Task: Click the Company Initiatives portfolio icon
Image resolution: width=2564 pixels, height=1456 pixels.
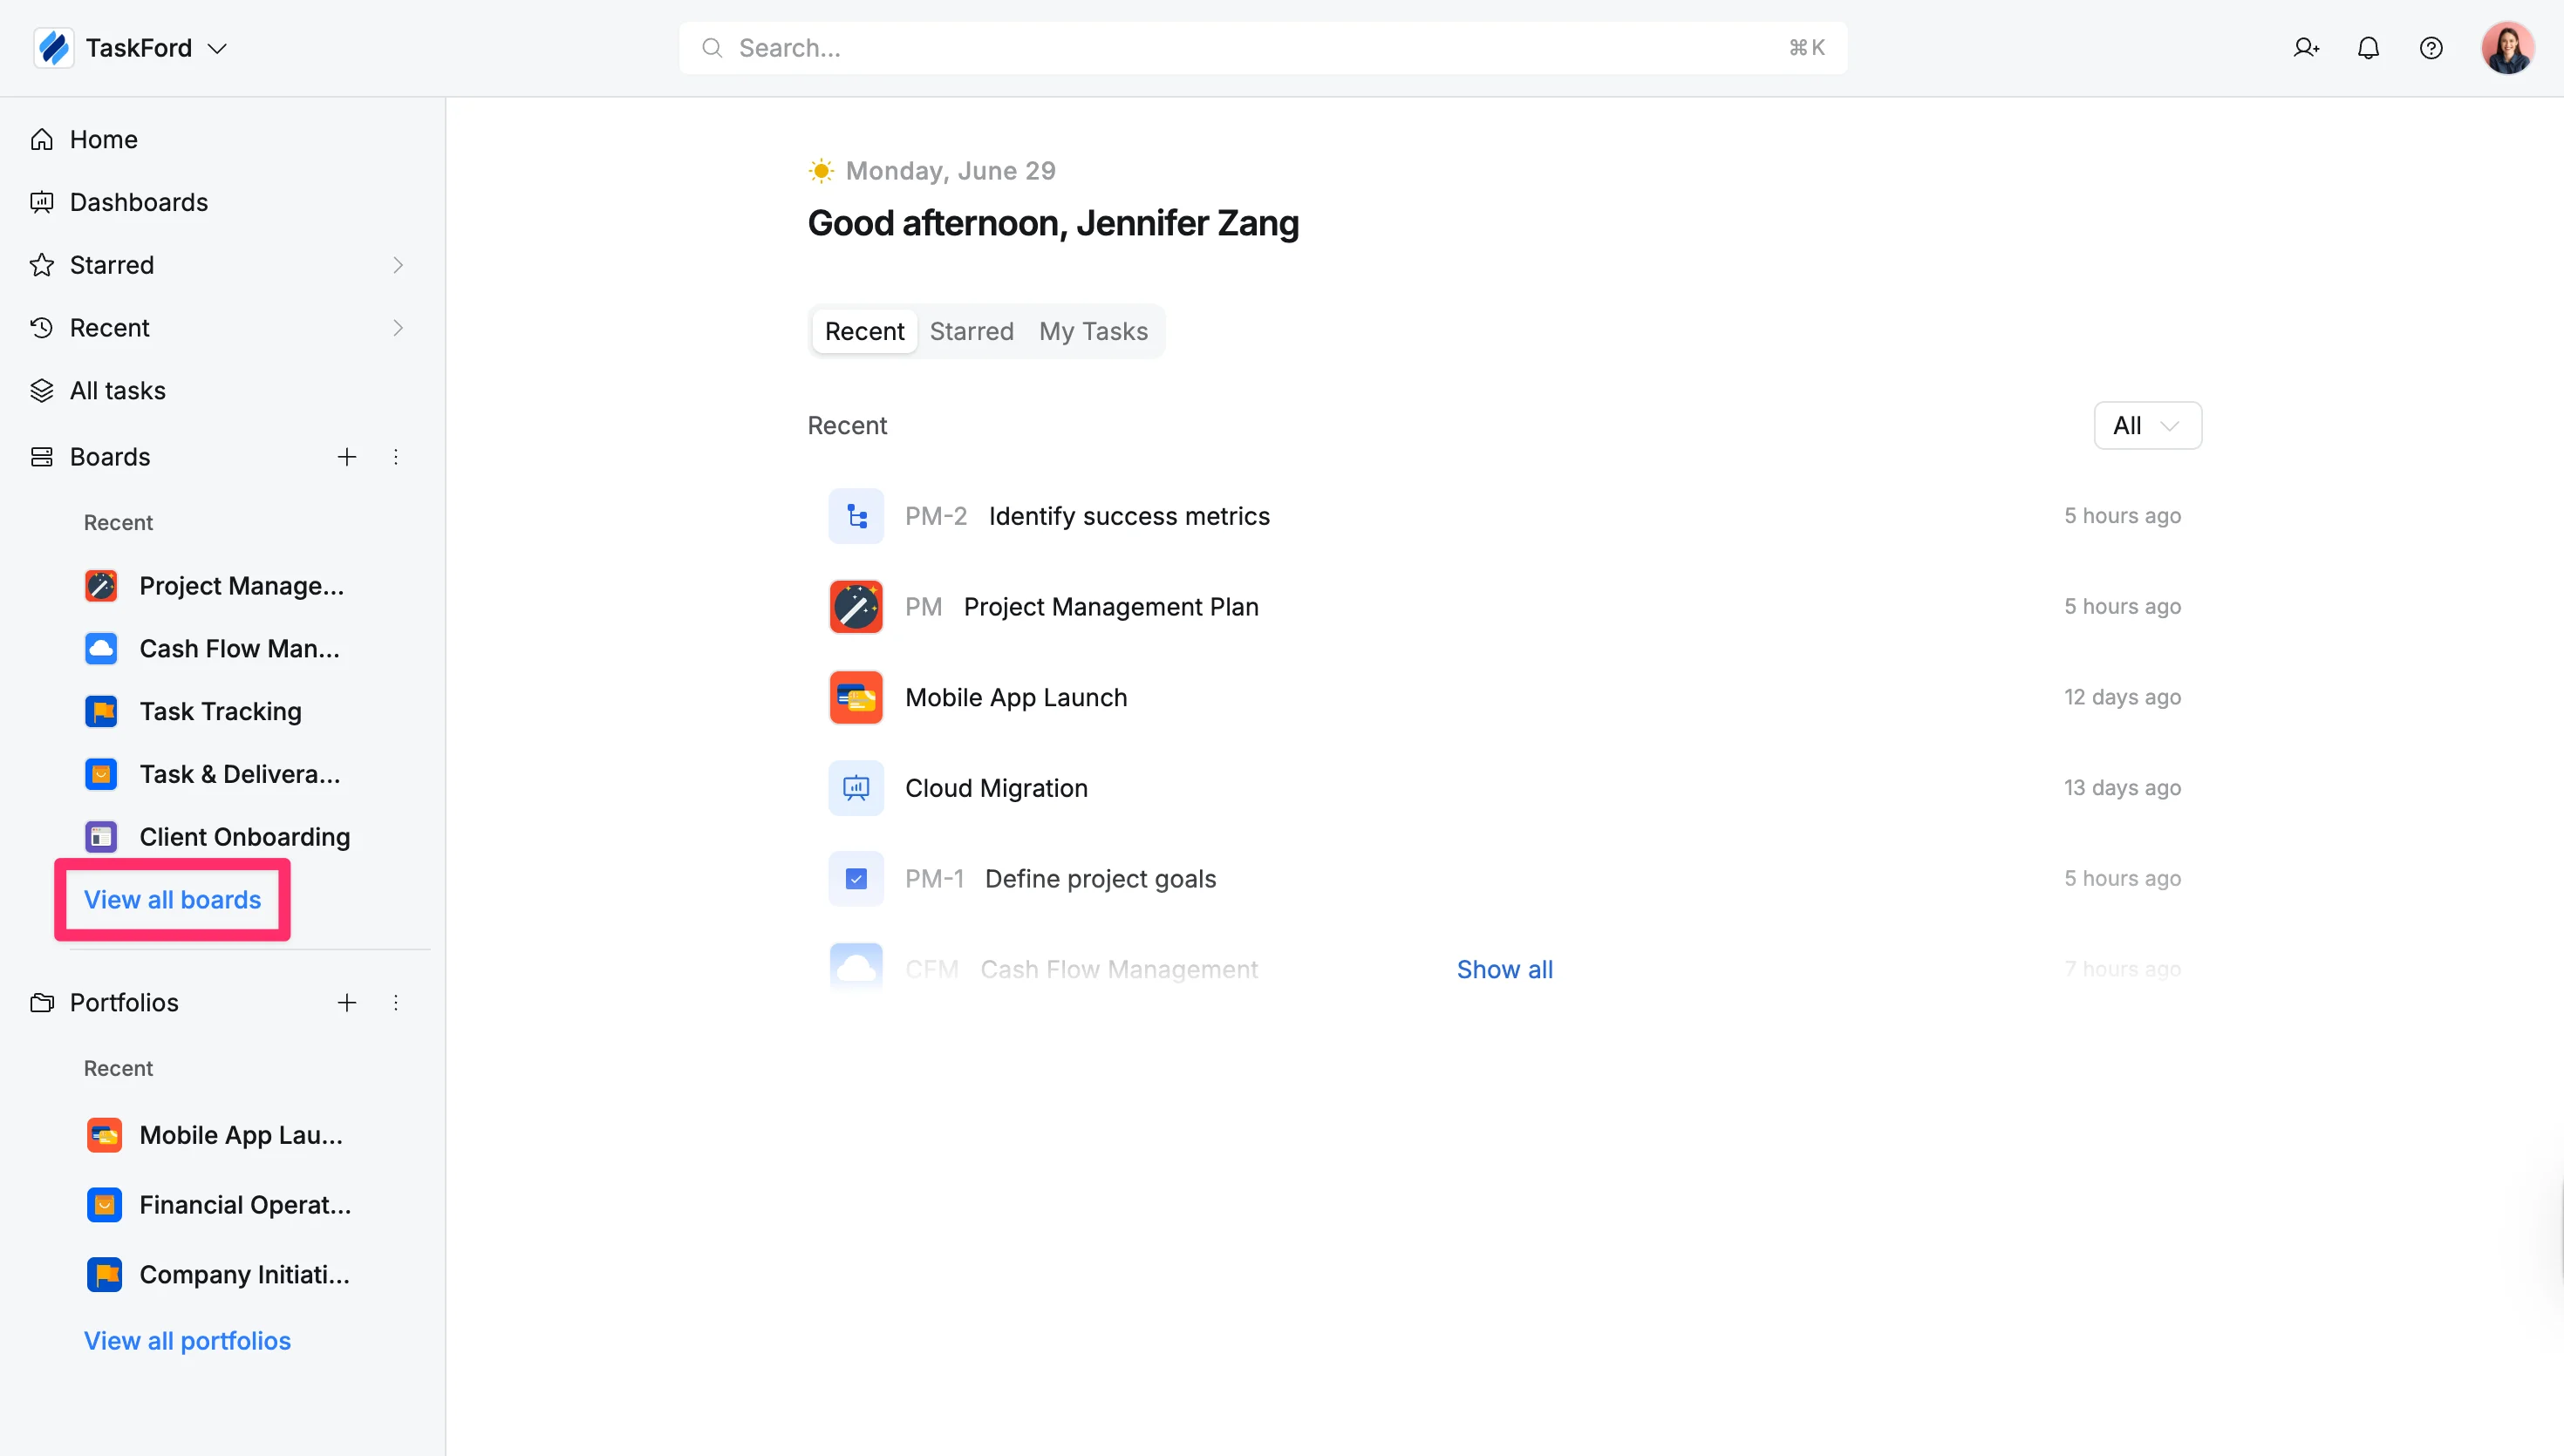Action: 104,1275
